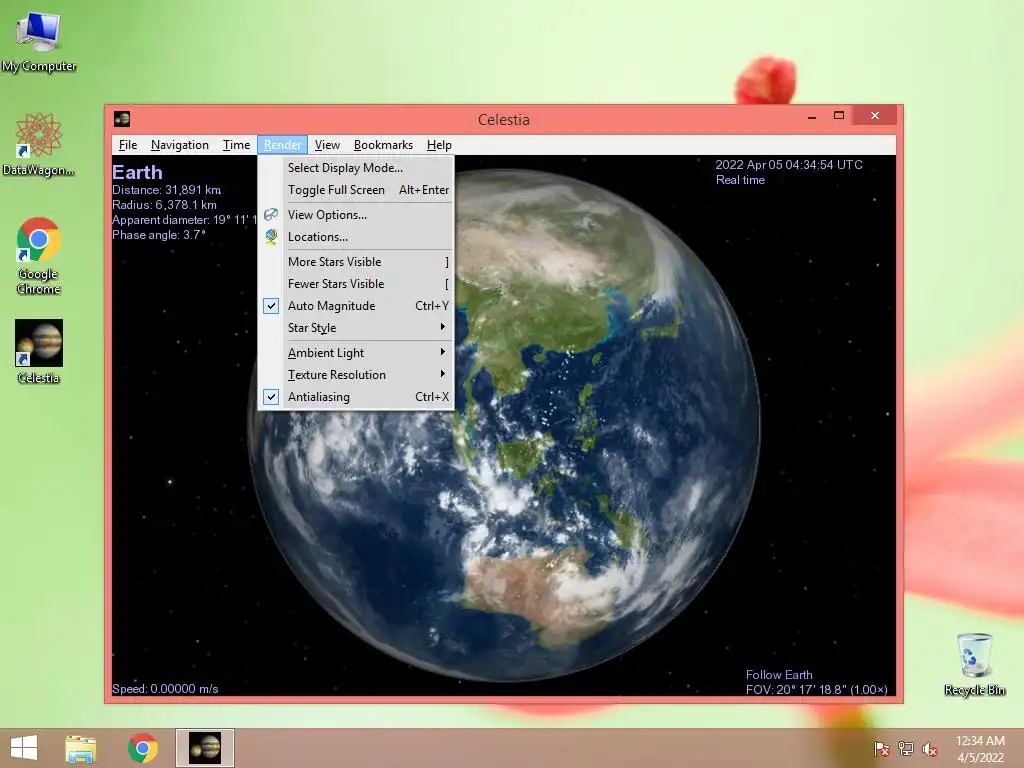The image size is (1024, 768).
Task: Choose Fewer Stars Visible
Action: [x=355, y=284]
